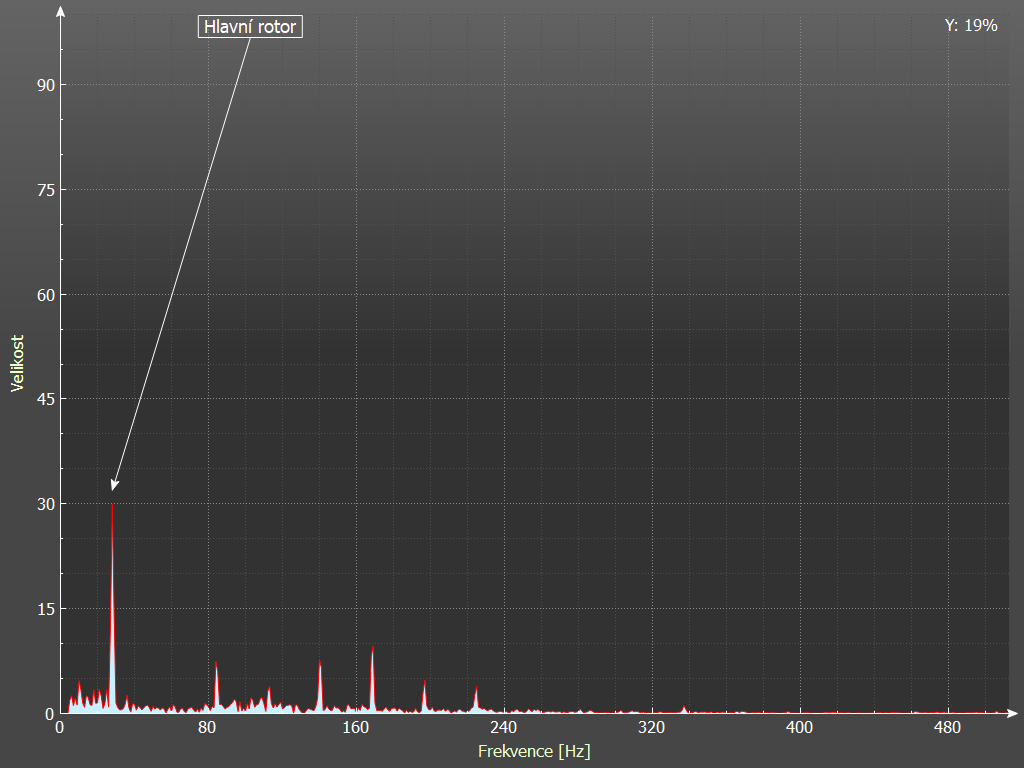Select the 480 tick label on the frequency axis
Image resolution: width=1024 pixels, height=768 pixels.
point(947,727)
